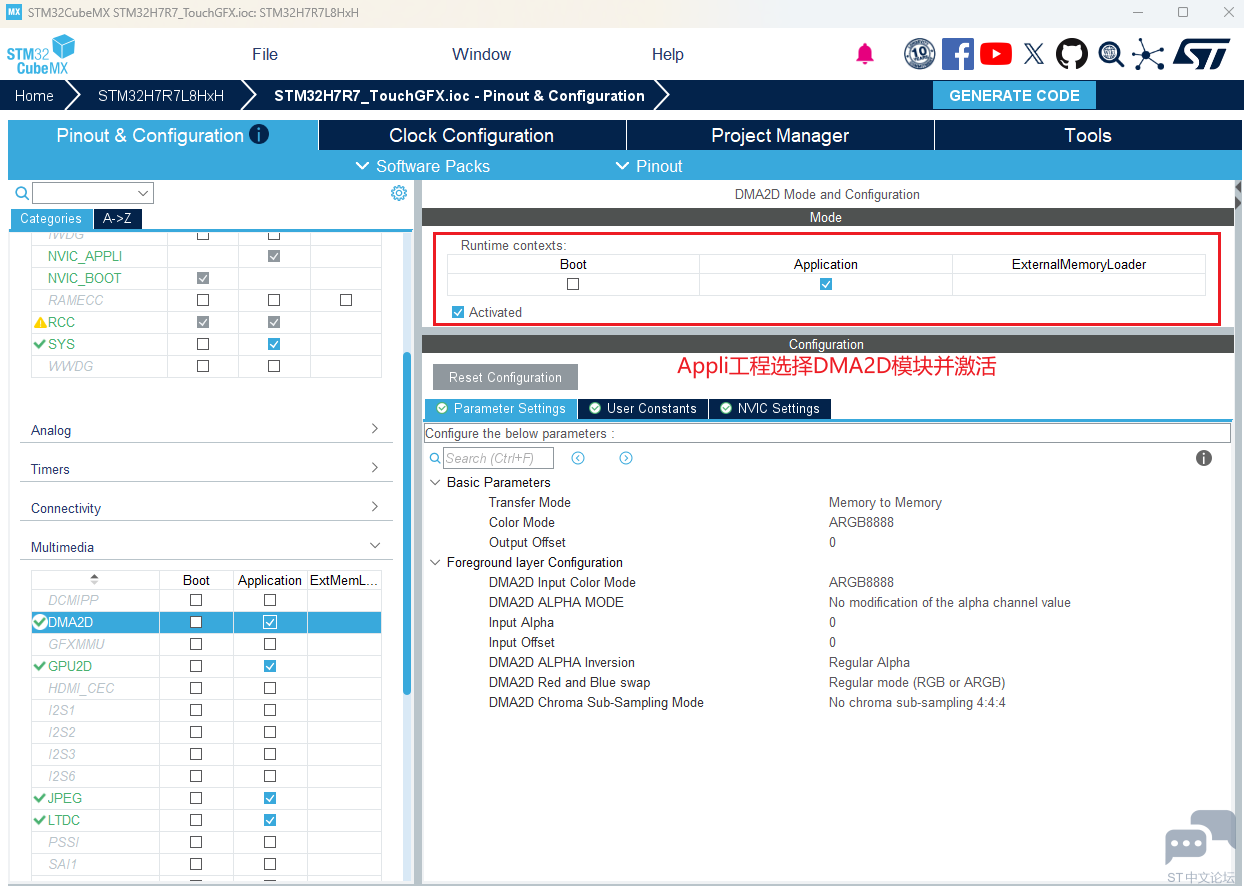
Task: Collapse Foreground layer Configuration section
Action: (x=436, y=562)
